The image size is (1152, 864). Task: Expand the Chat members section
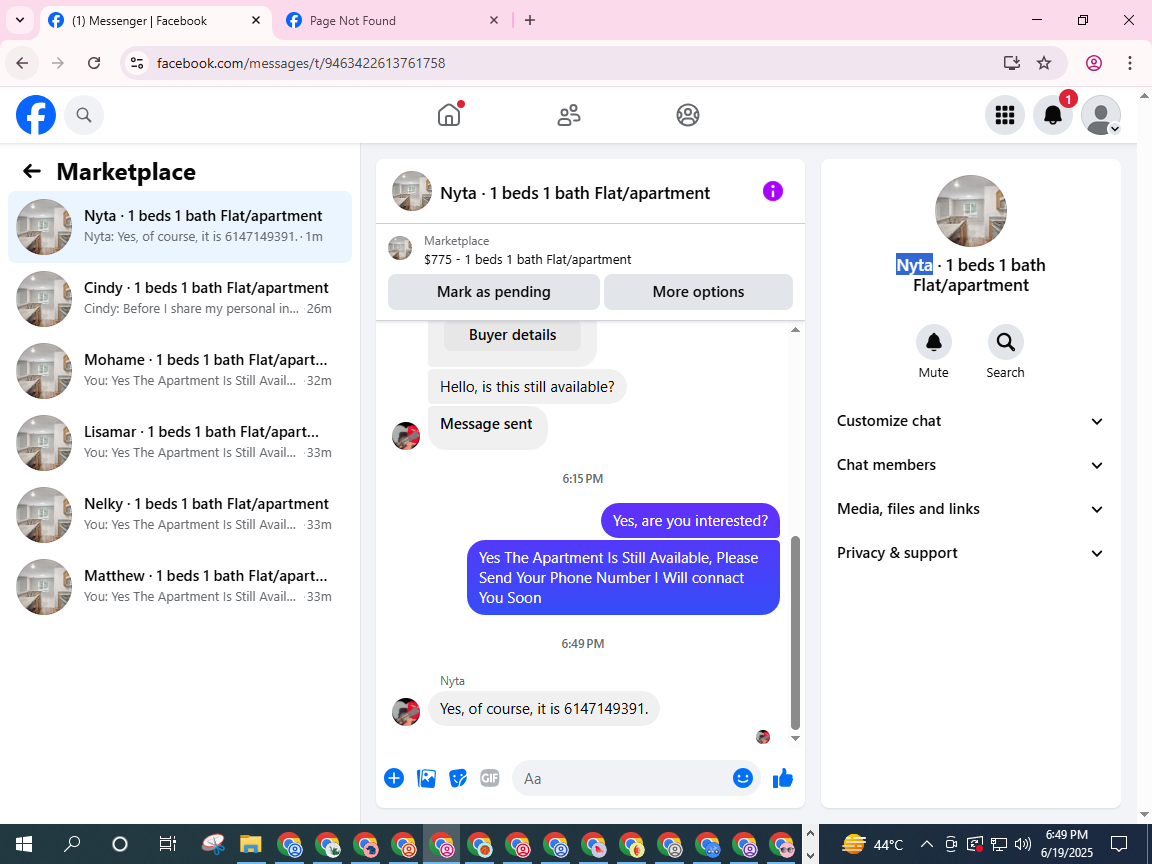coord(970,465)
